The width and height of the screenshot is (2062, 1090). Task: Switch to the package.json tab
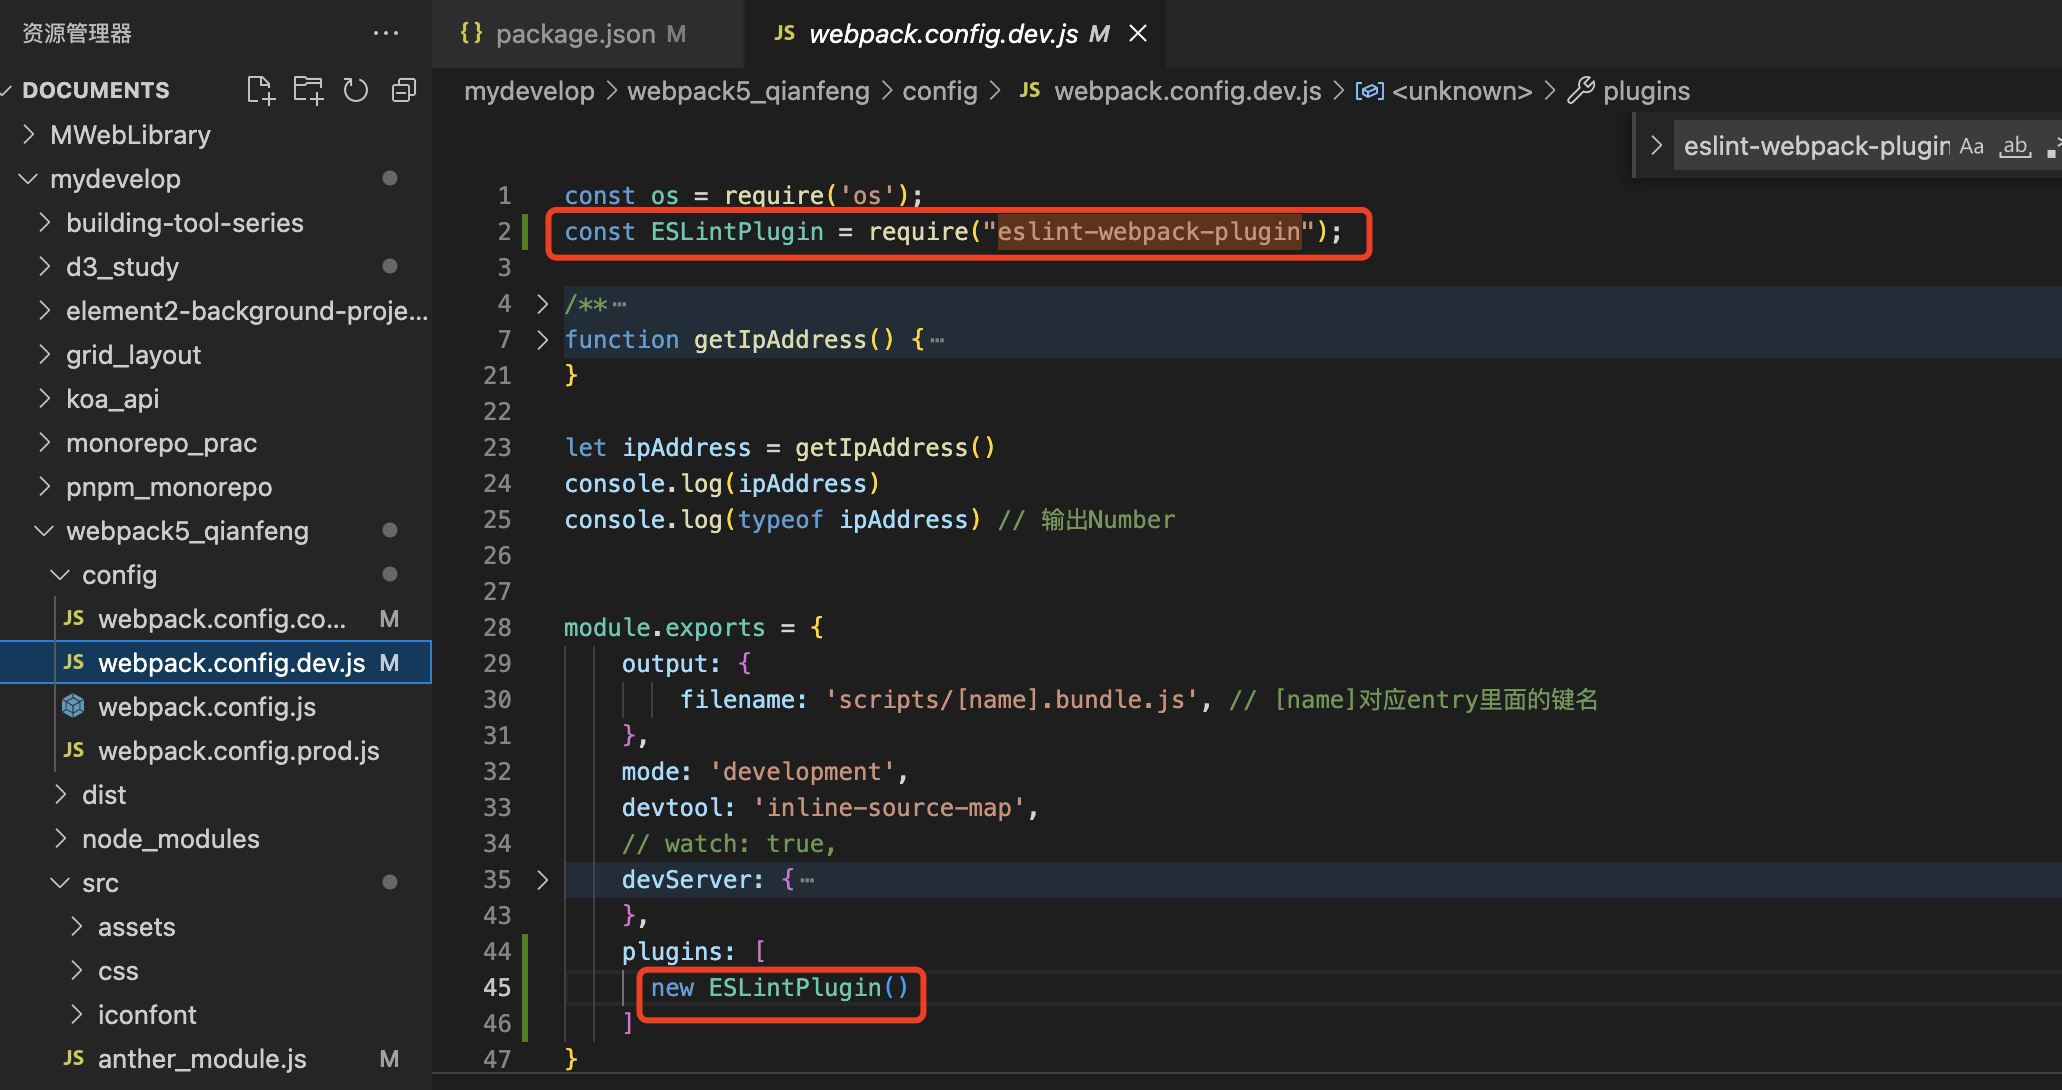click(x=575, y=34)
